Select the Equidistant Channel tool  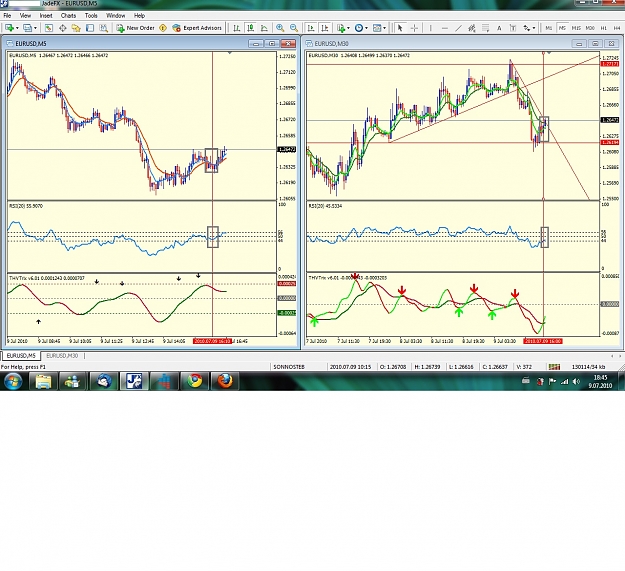472,28
